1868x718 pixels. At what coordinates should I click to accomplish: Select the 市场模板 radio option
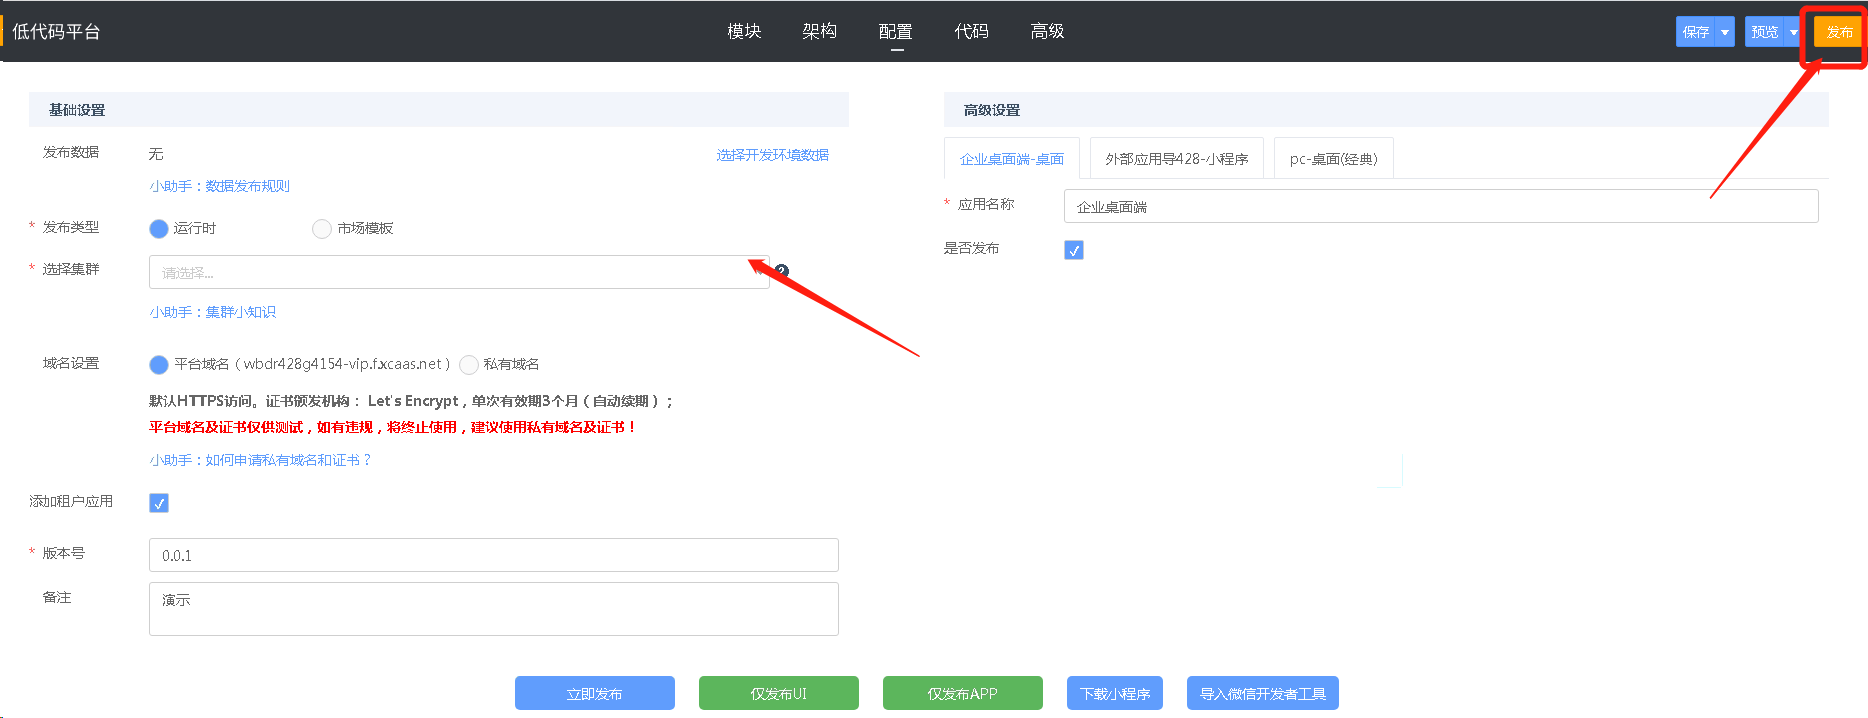(322, 229)
